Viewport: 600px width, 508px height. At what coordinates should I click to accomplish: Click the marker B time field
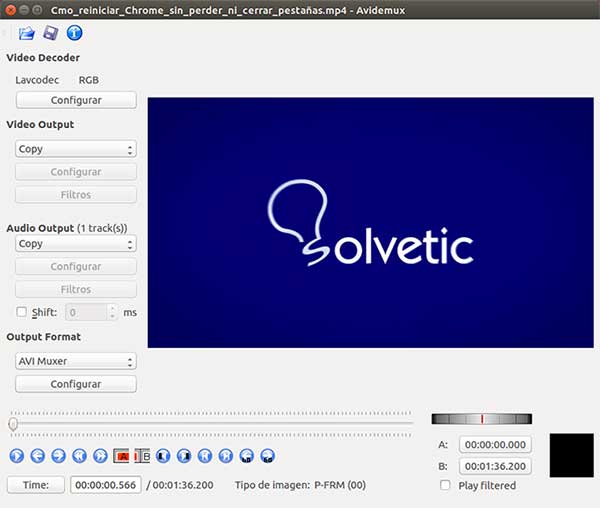click(x=495, y=466)
